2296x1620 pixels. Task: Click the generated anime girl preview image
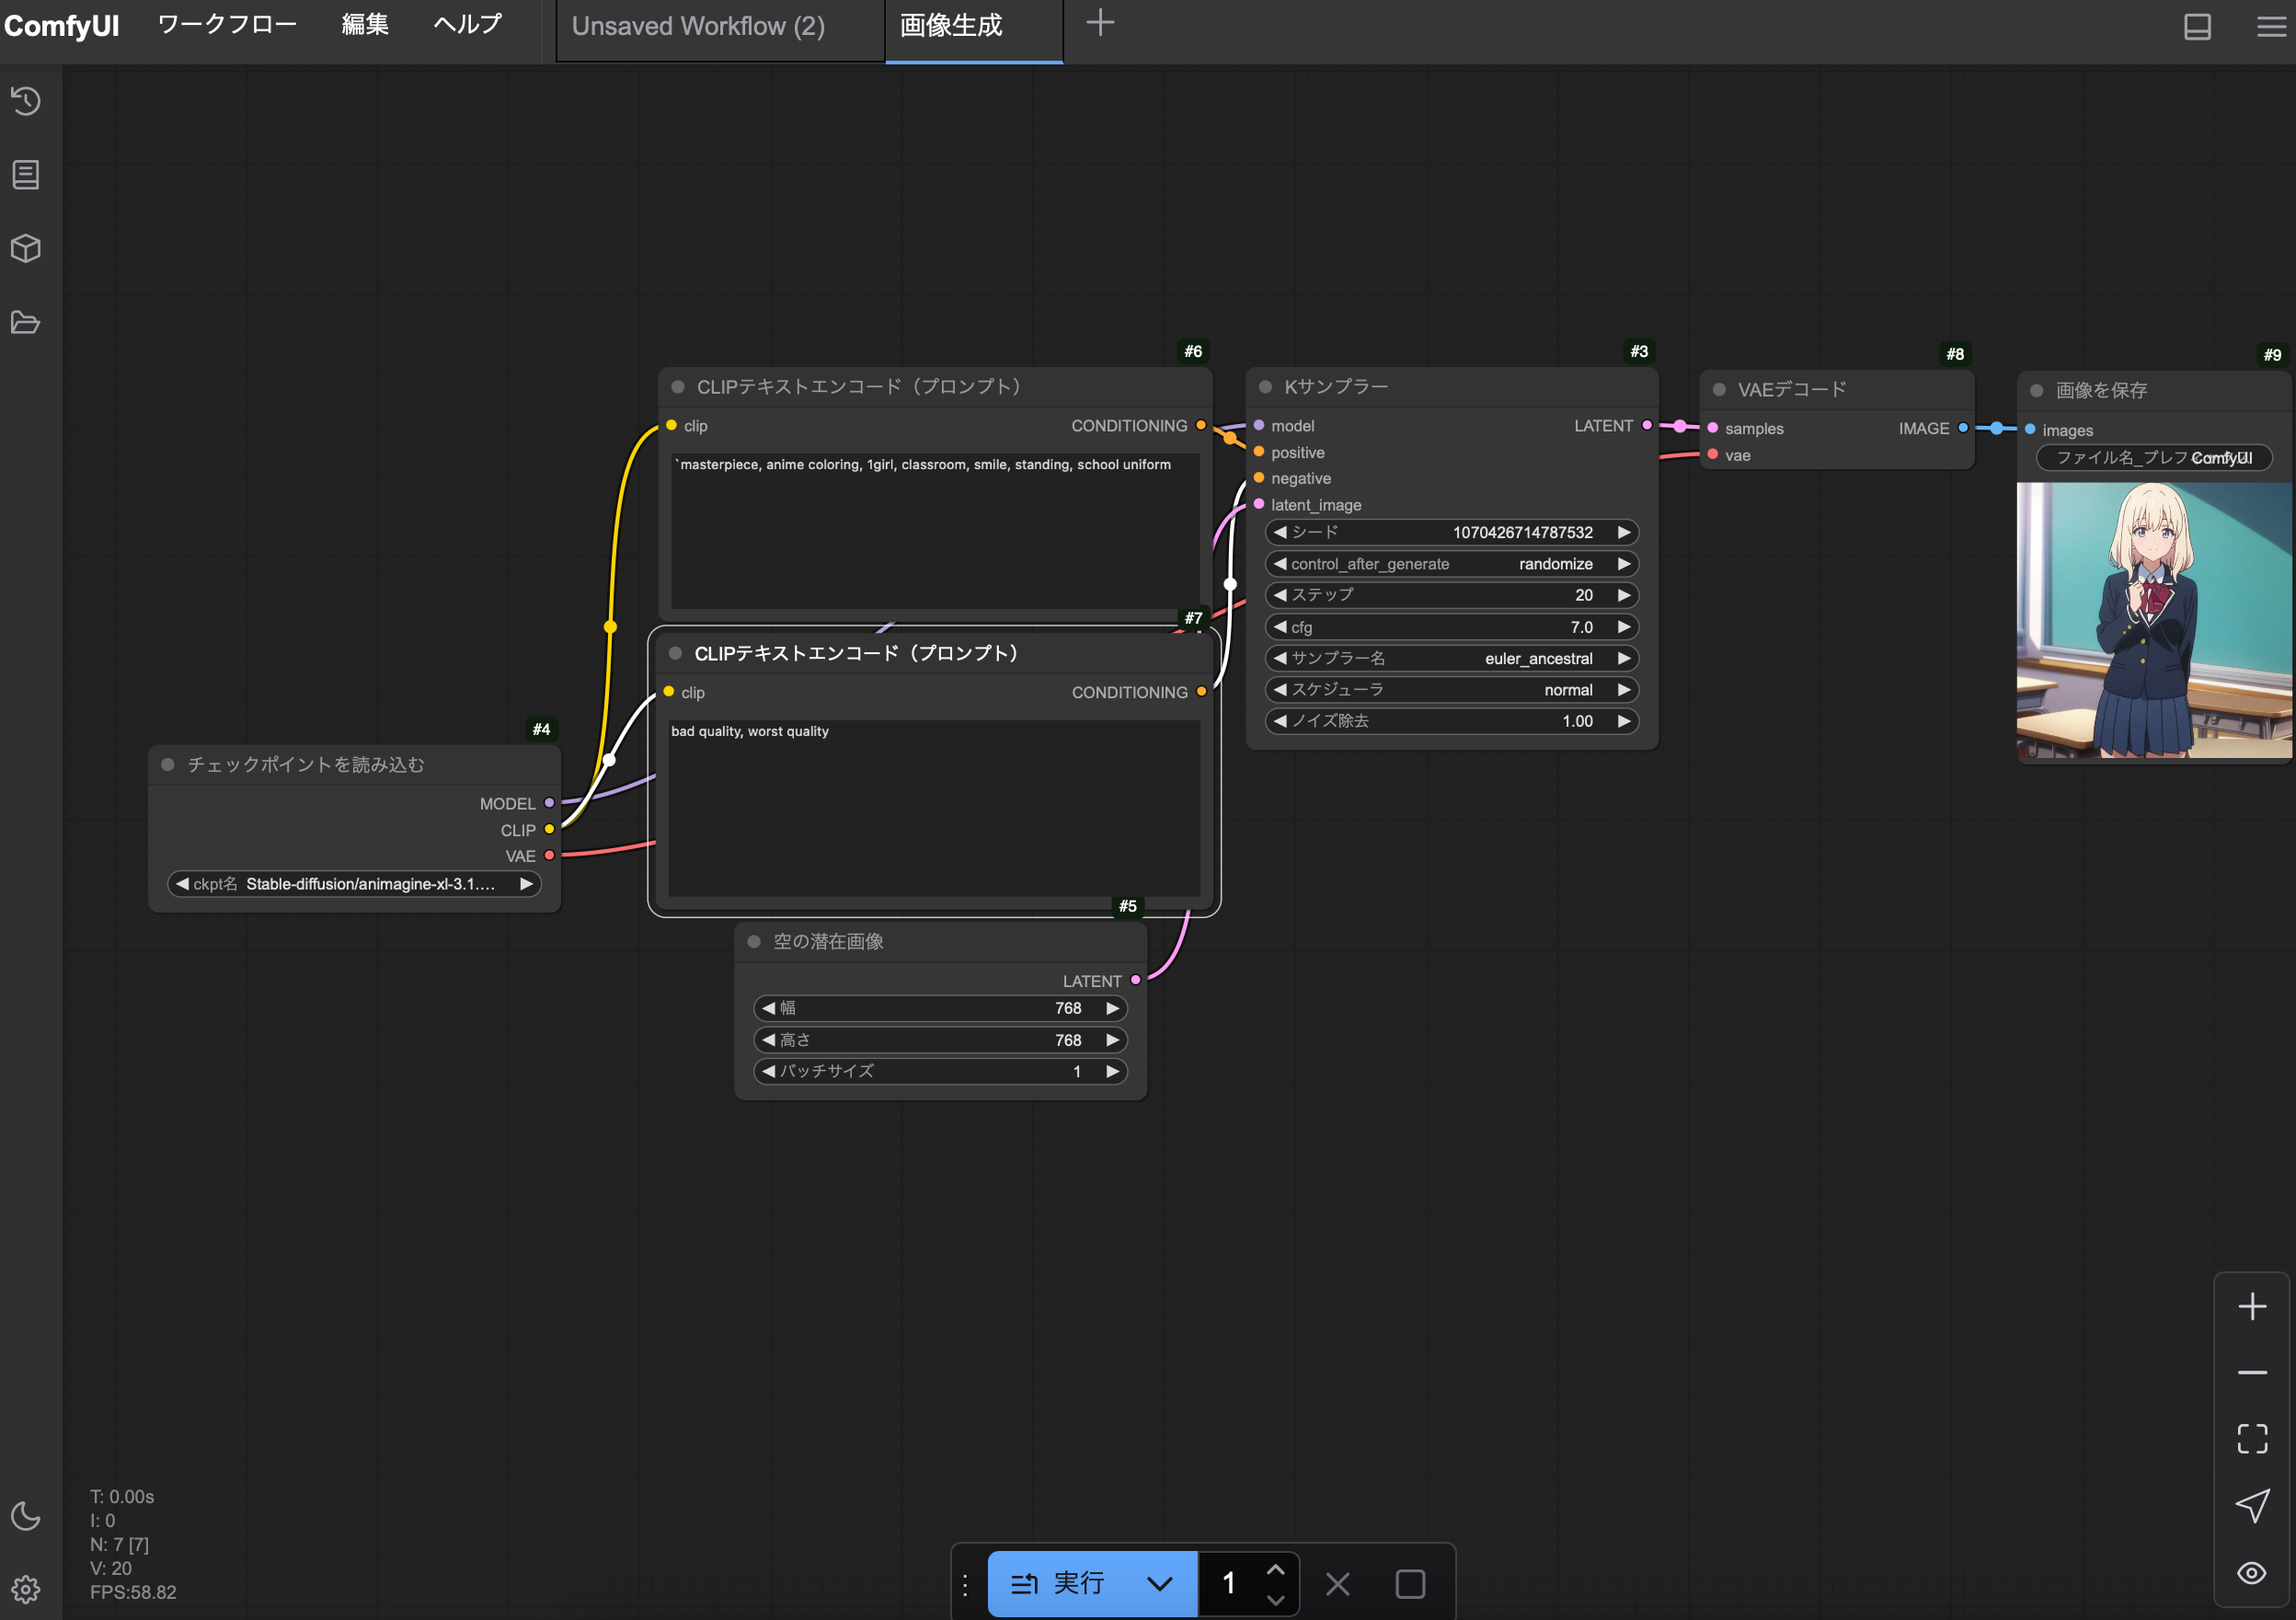(x=2153, y=620)
